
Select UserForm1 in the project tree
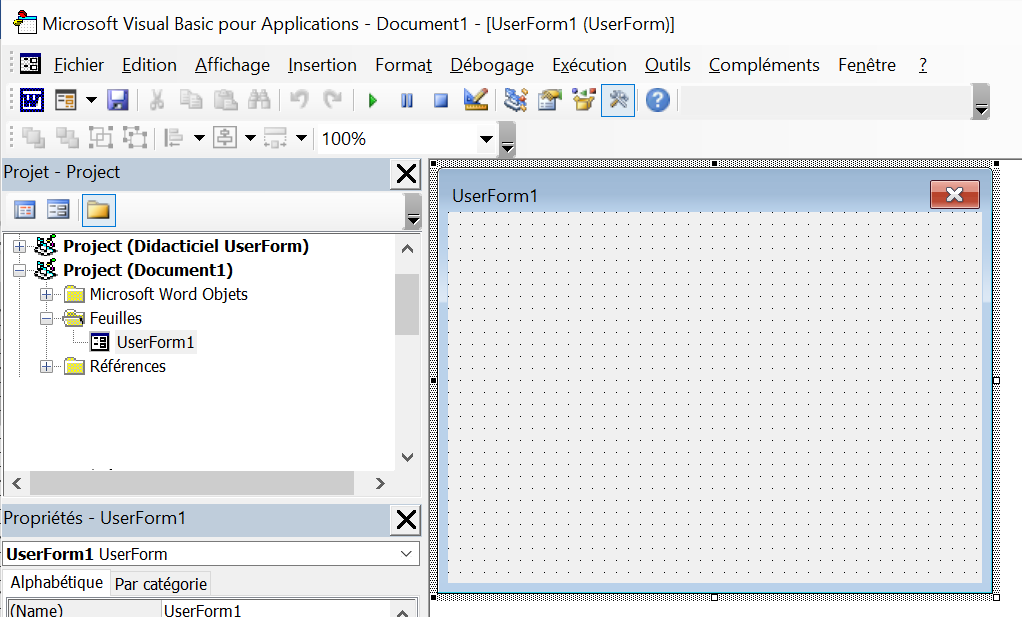click(x=155, y=342)
